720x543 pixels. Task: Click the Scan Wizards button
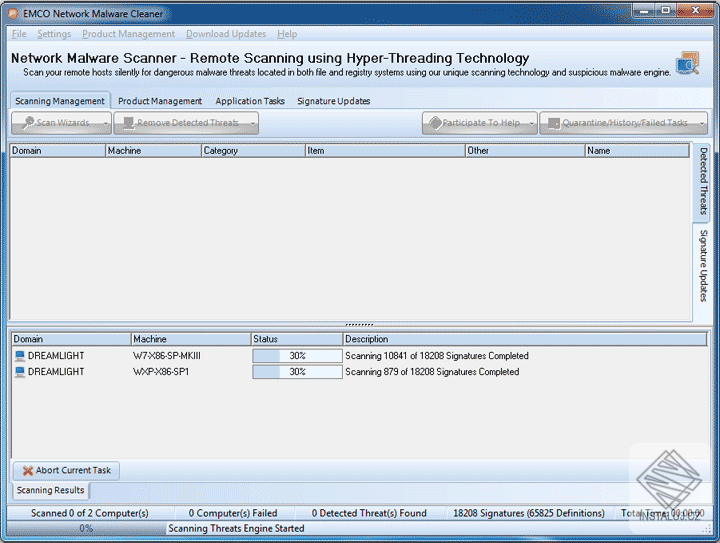61,123
